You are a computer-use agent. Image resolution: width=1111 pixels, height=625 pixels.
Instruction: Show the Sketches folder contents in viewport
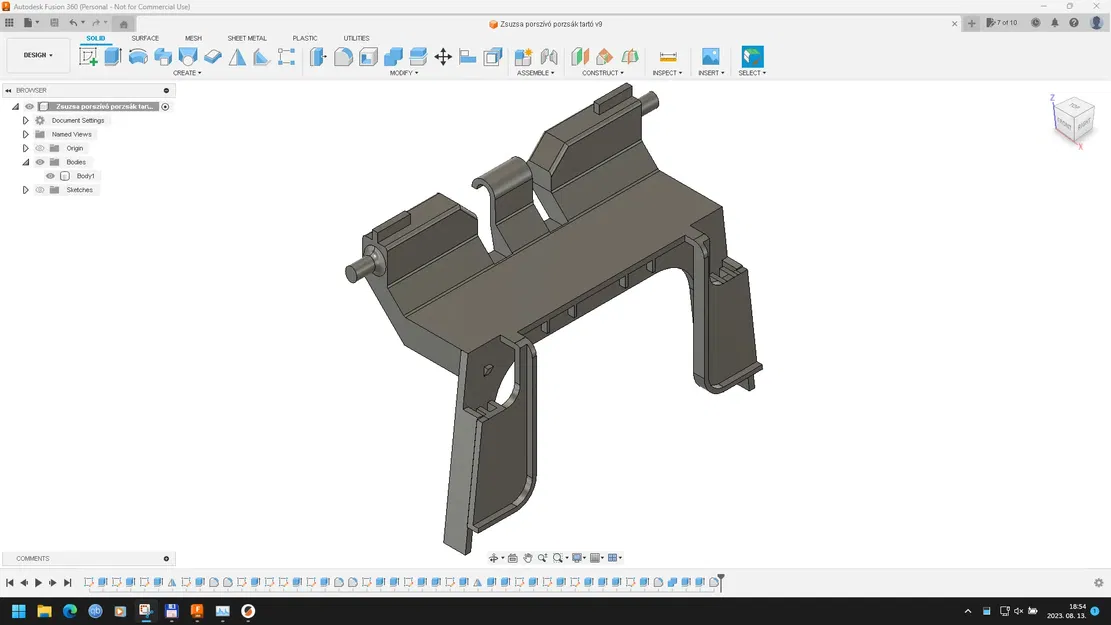coord(40,189)
